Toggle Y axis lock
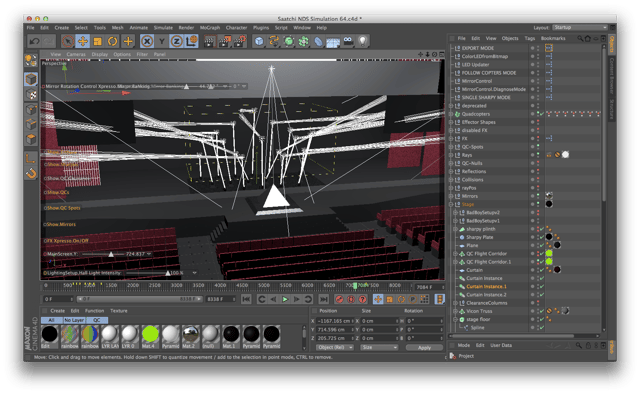 [x=162, y=41]
